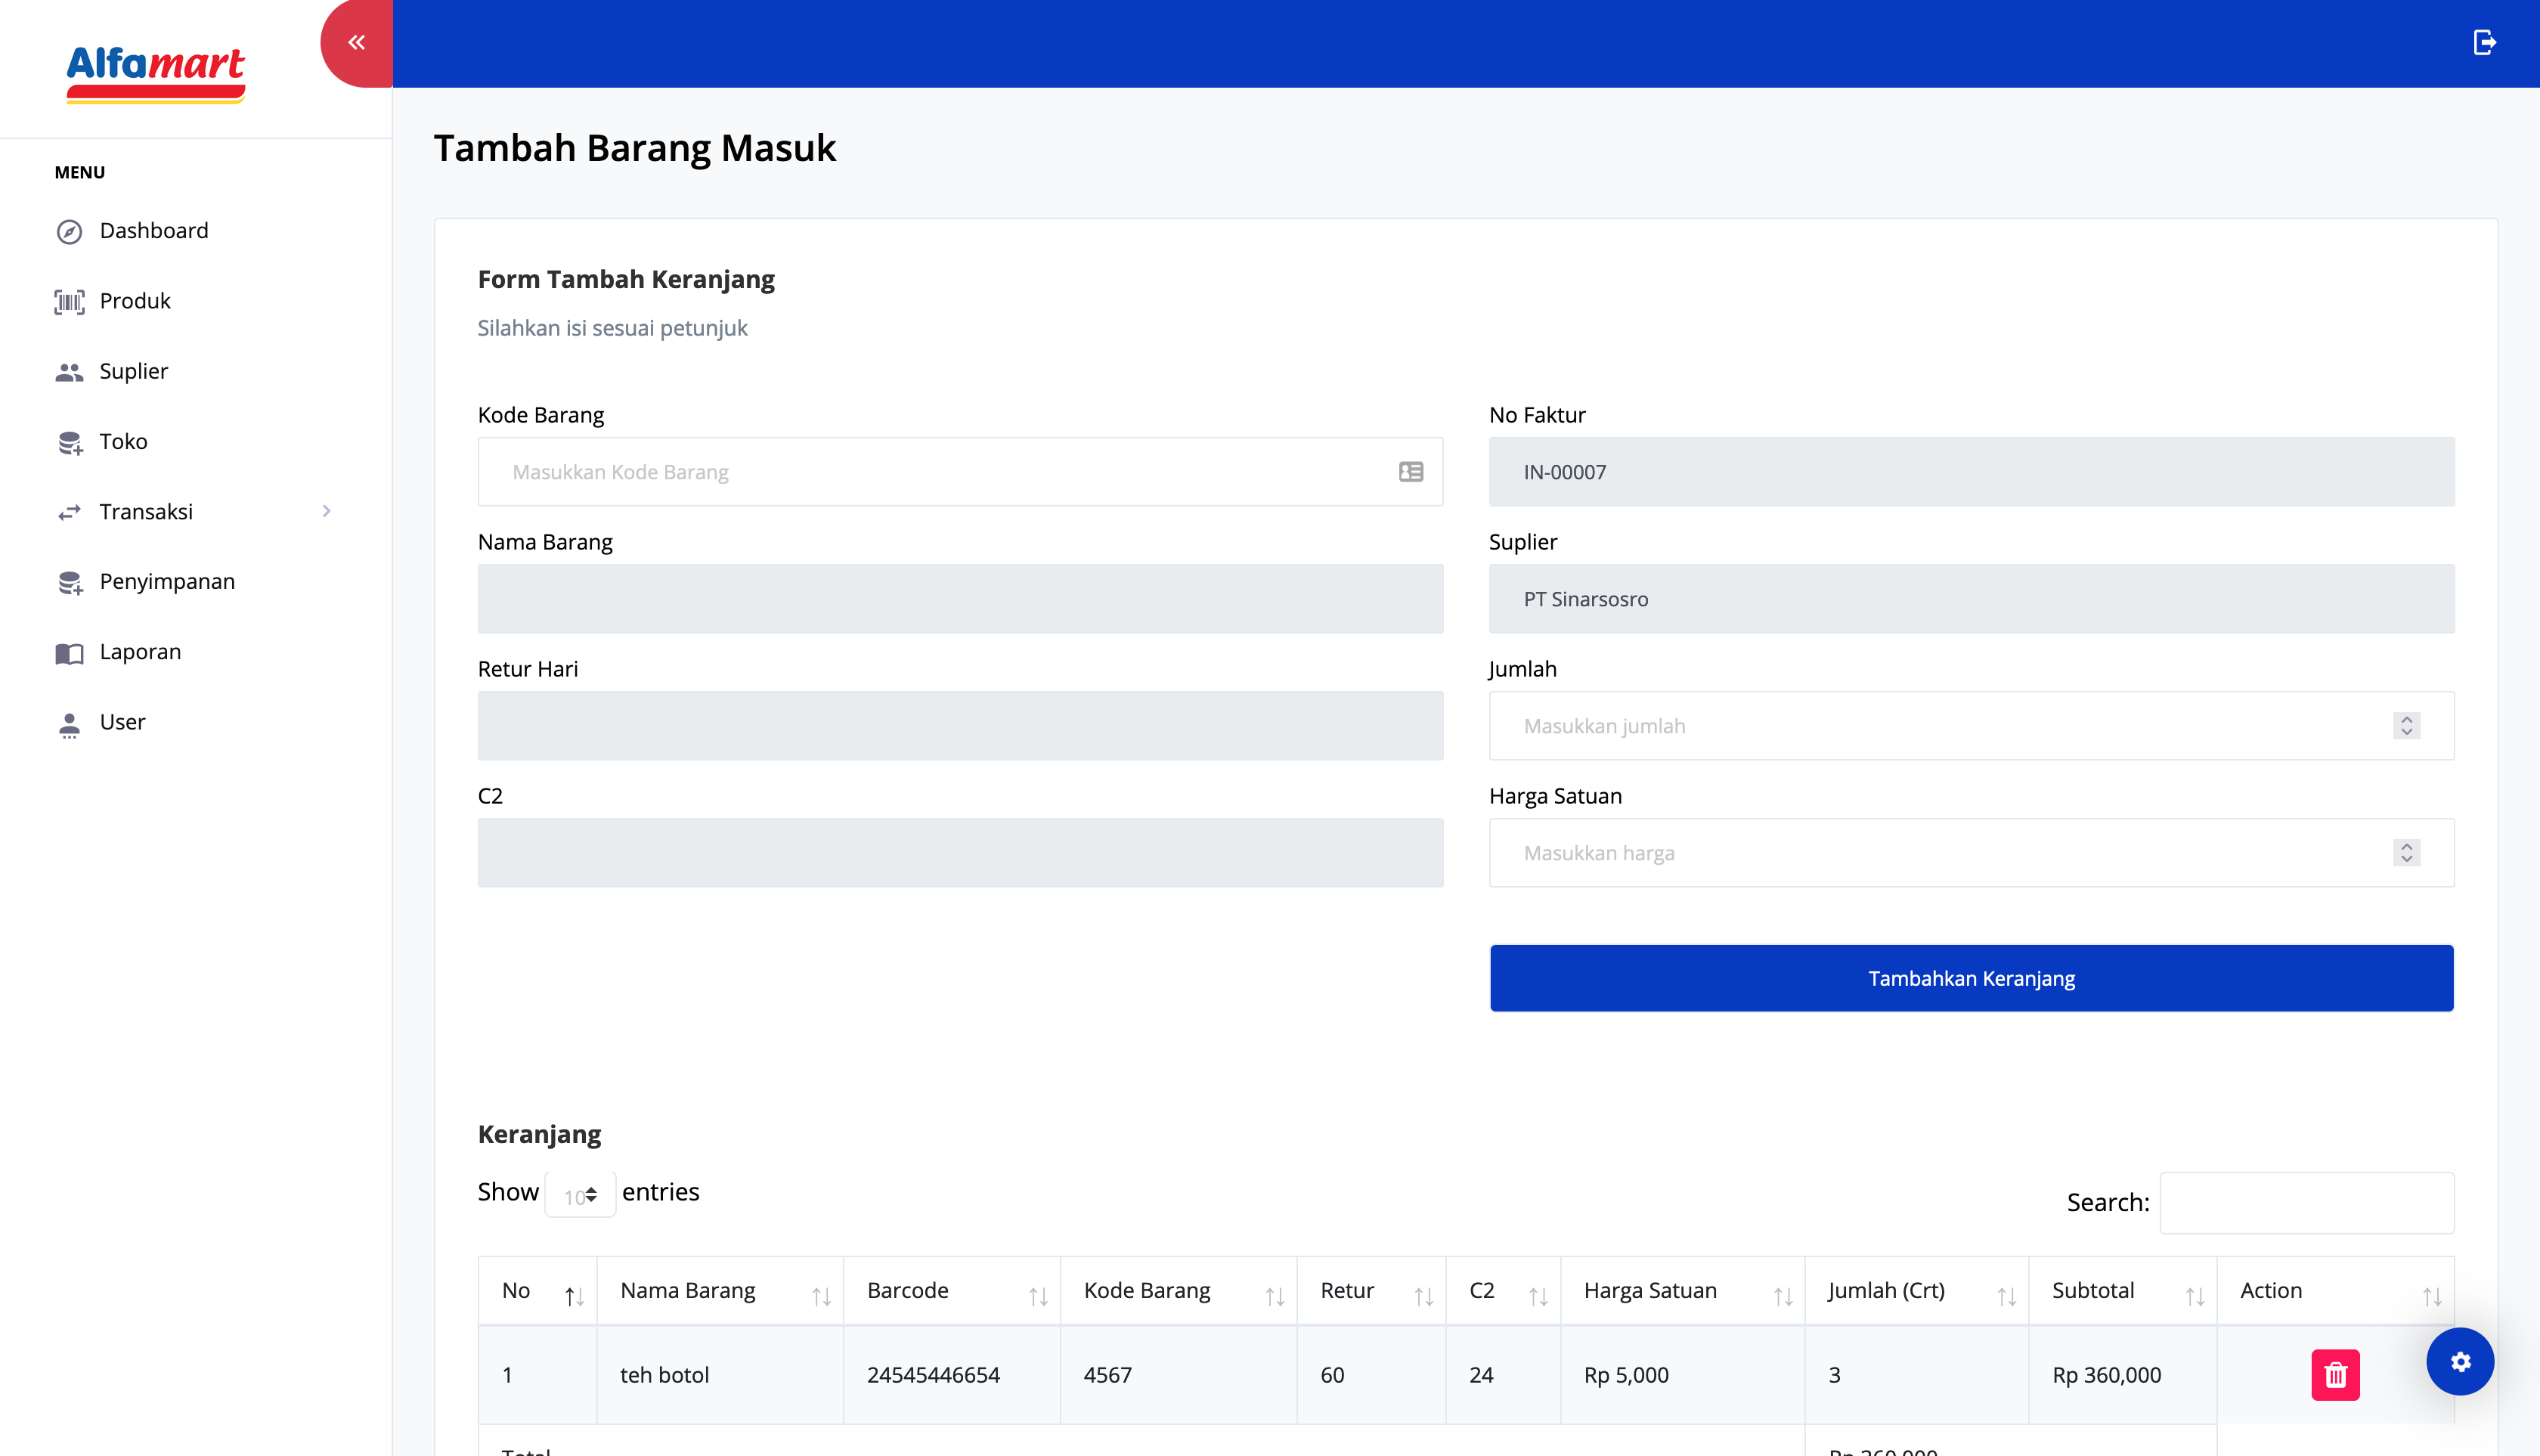Open settings via floating gear button
This screenshot has width=2540, height=1456.
click(2460, 1361)
